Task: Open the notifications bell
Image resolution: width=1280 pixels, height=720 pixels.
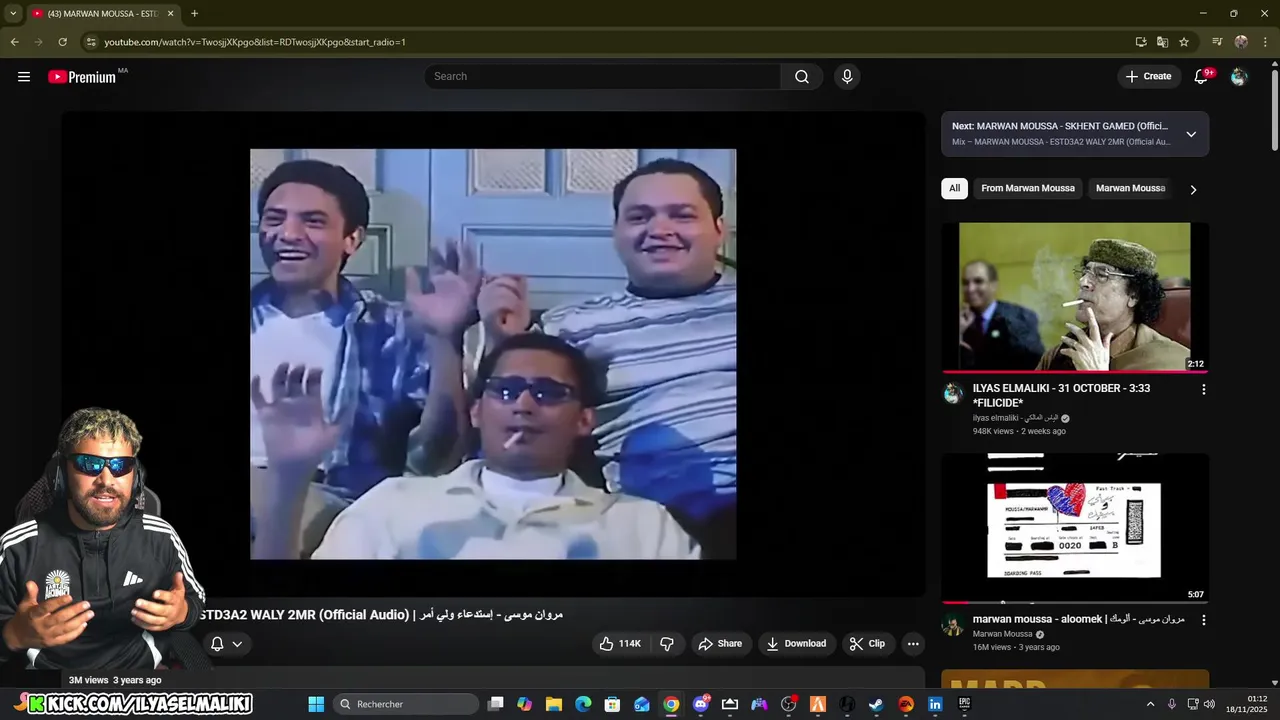Action: coord(1202,76)
